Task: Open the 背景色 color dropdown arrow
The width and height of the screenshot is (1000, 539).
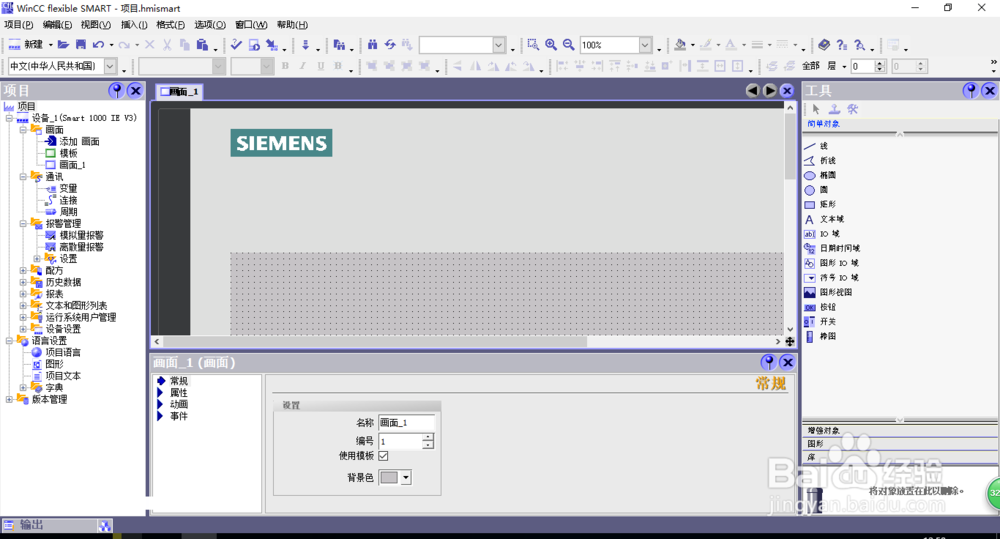Action: click(406, 477)
